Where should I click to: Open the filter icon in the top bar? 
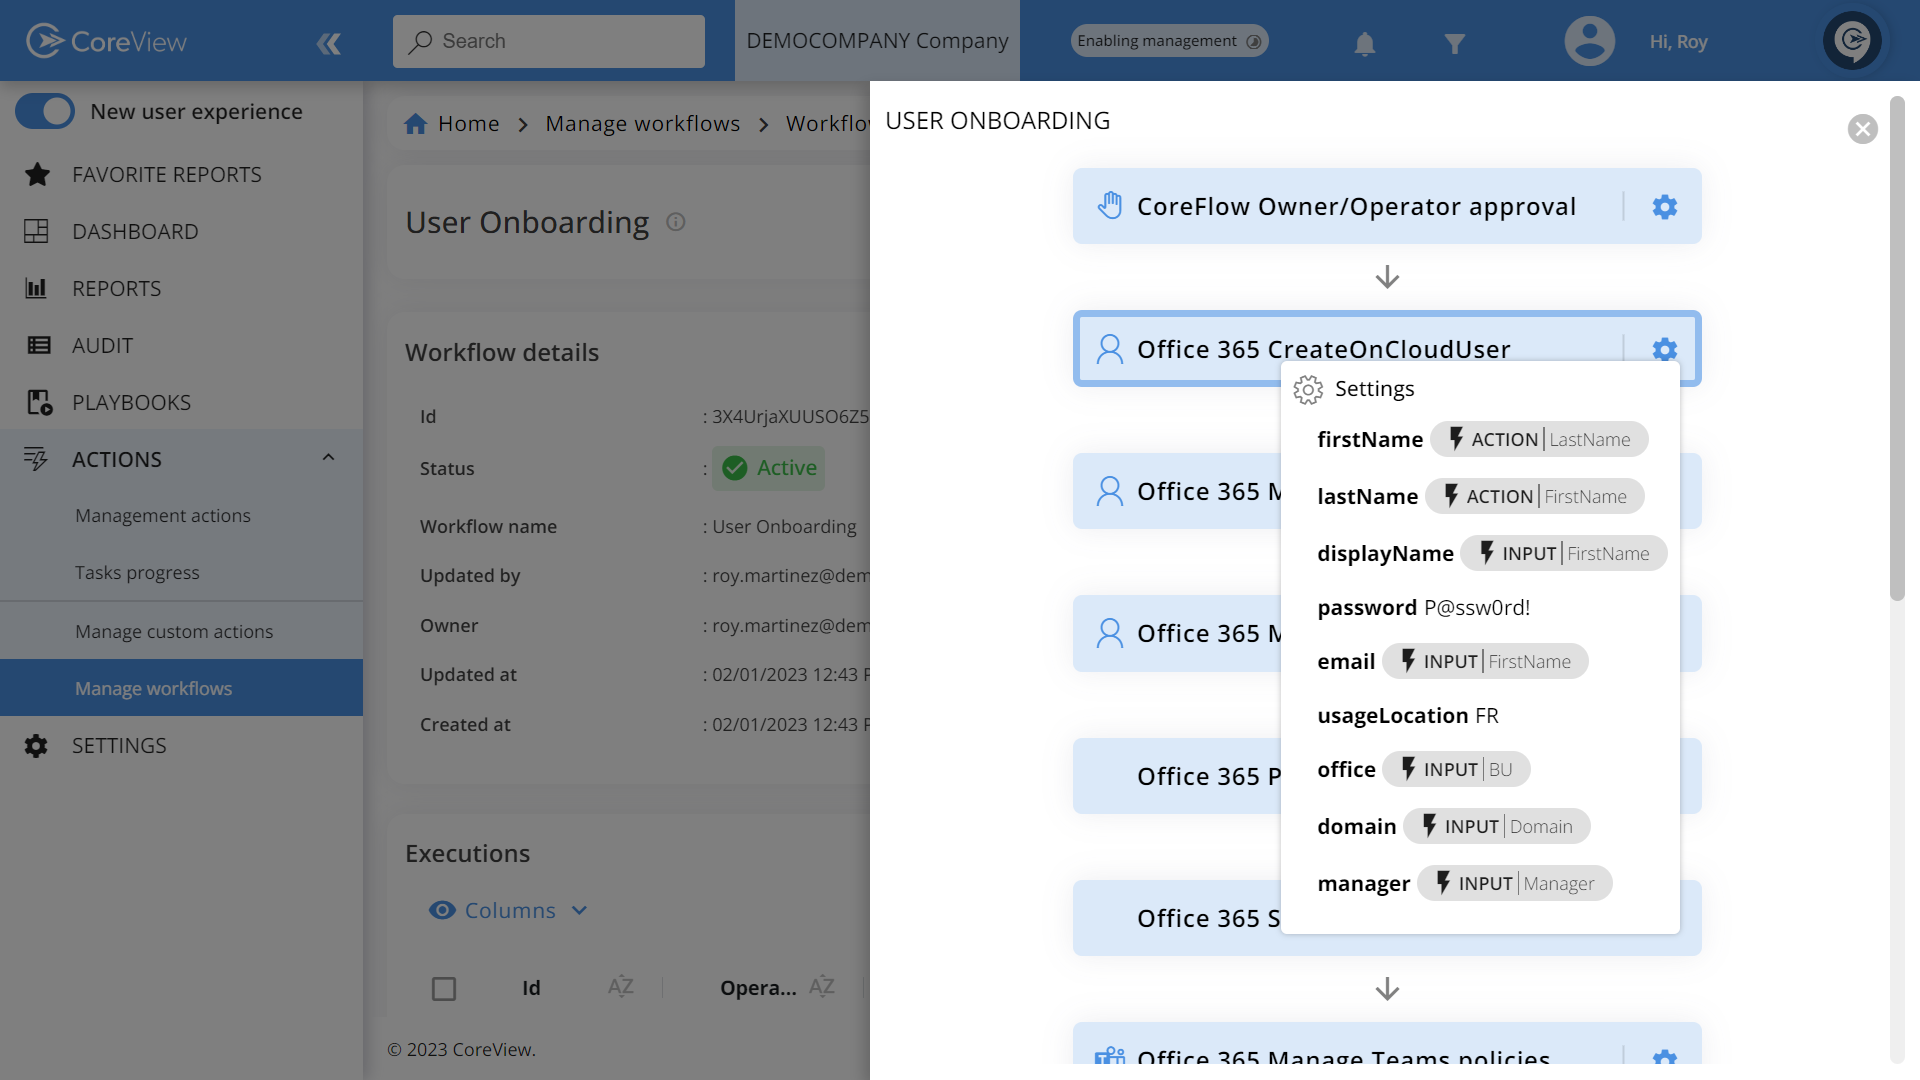coord(1455,41)
